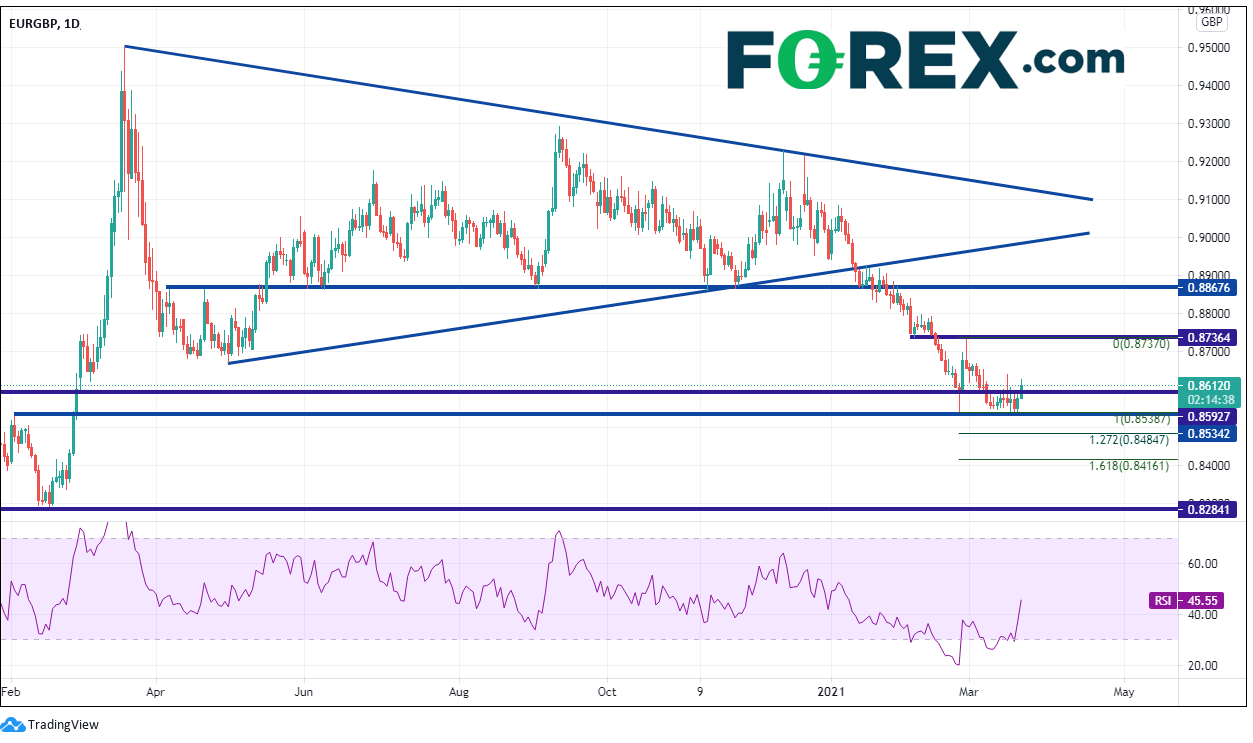This screenshot has width=1253, height=743.
Task: Click the 2021 marker on time axis
Action: tap(831, 690)
